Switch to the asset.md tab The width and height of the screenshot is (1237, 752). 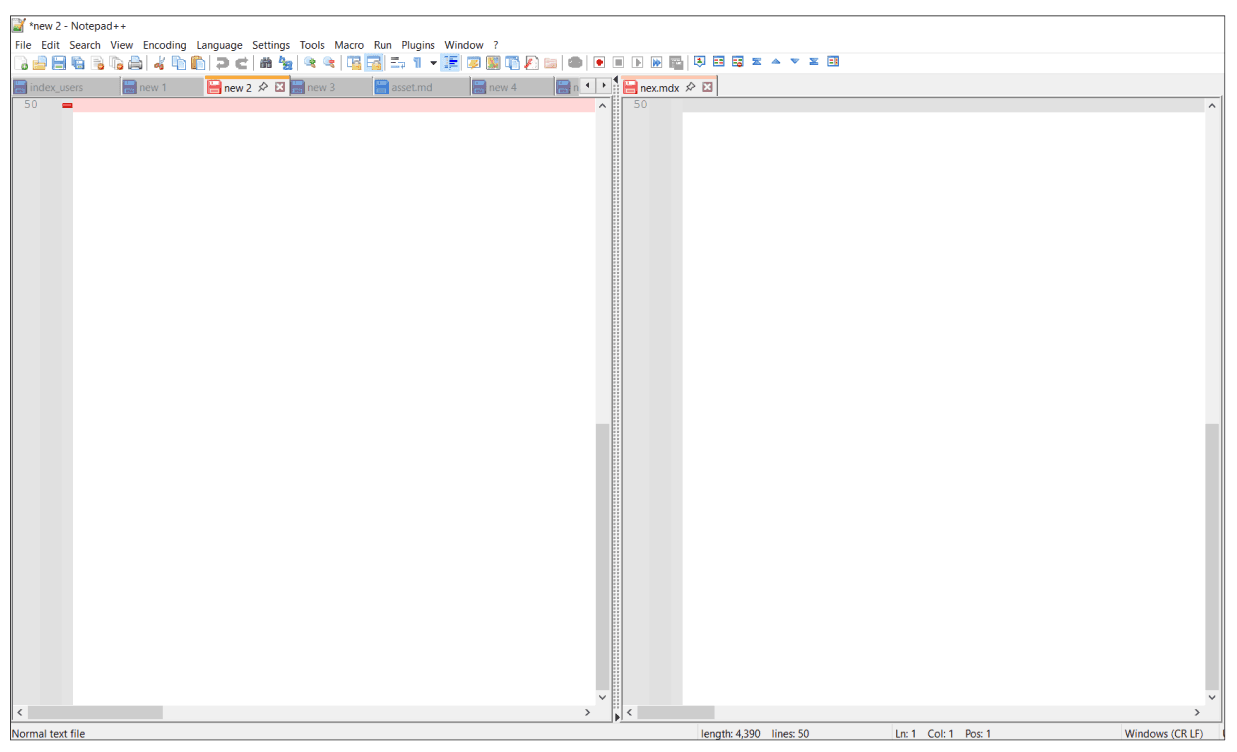[x=410, y=87]
